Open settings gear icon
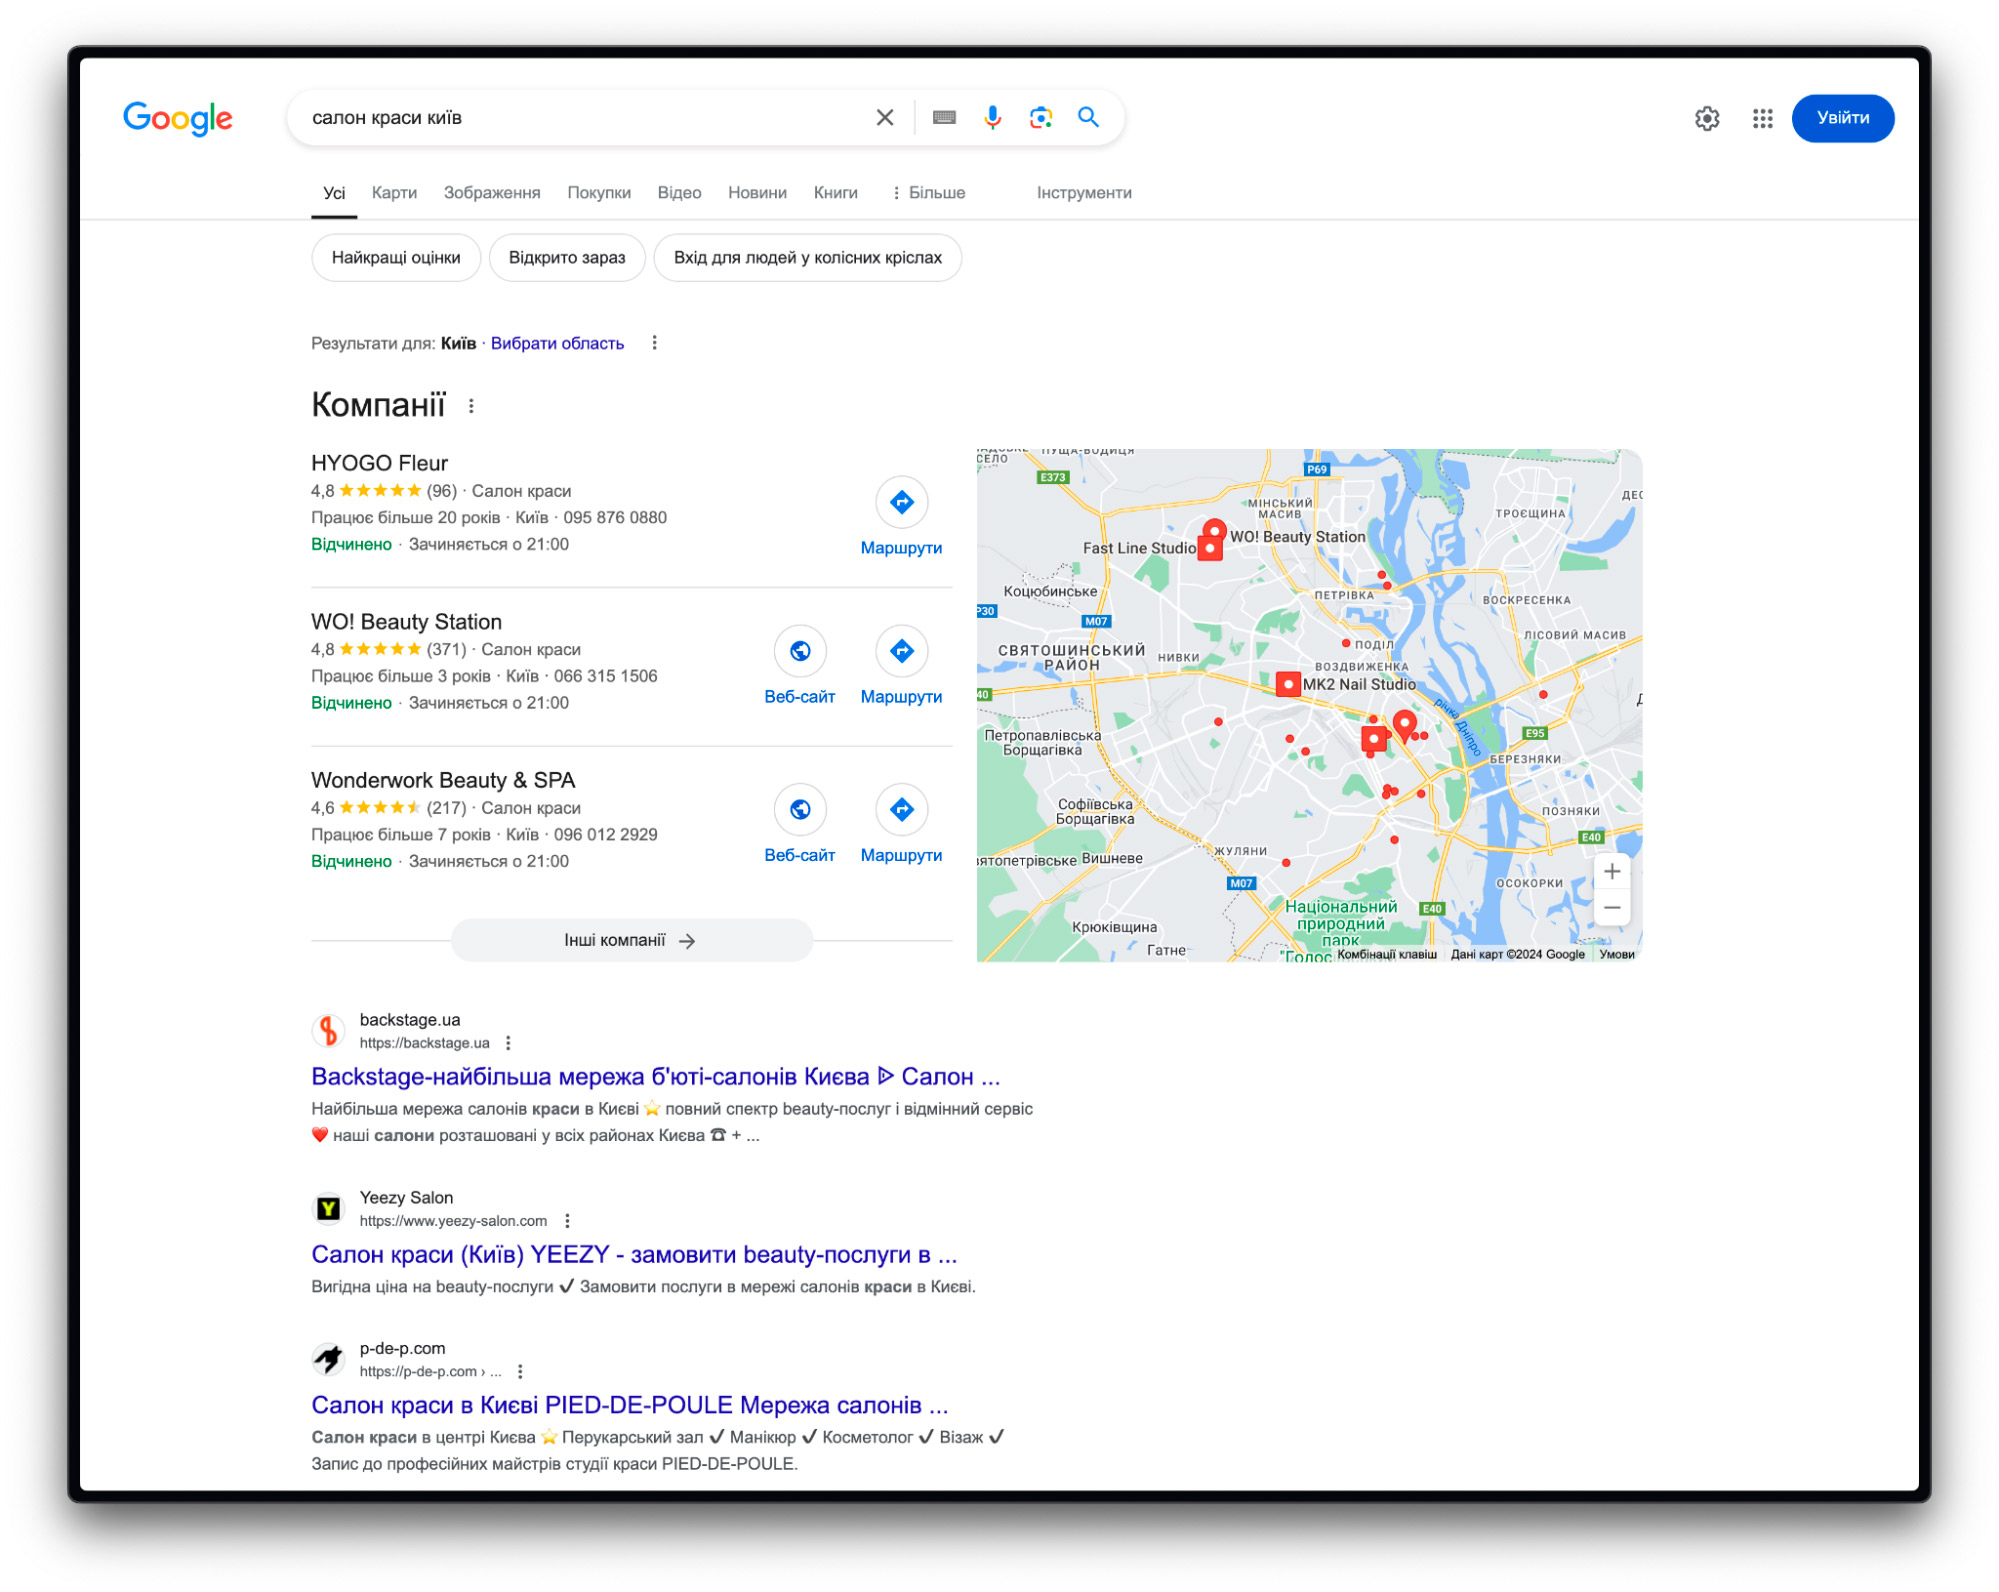The height and width of the screenshot is (1592, 1999). tap(1707, 119)
